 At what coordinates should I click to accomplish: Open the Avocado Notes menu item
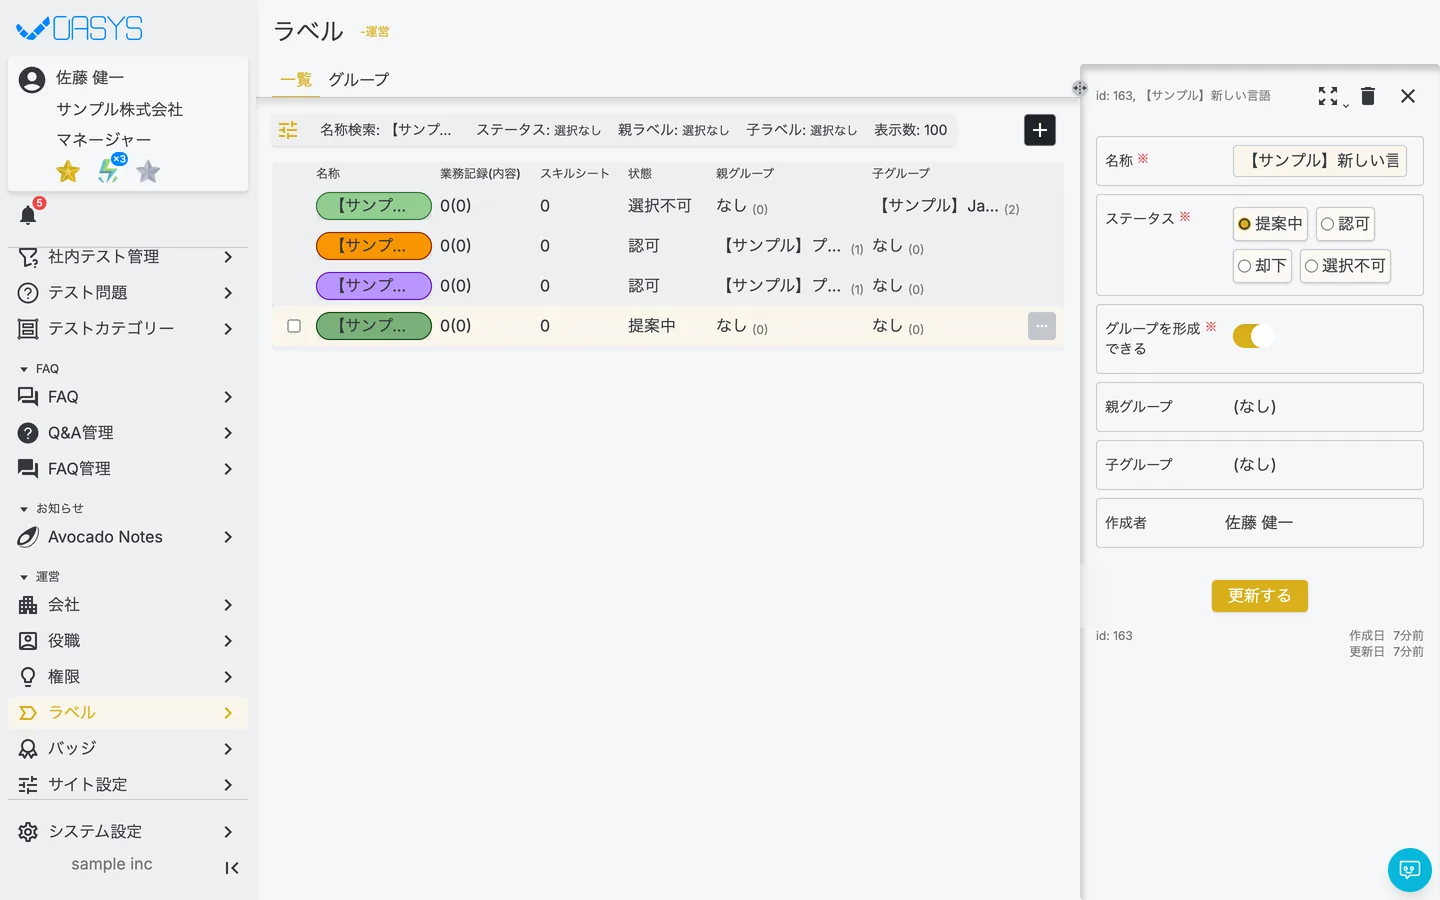128,537
